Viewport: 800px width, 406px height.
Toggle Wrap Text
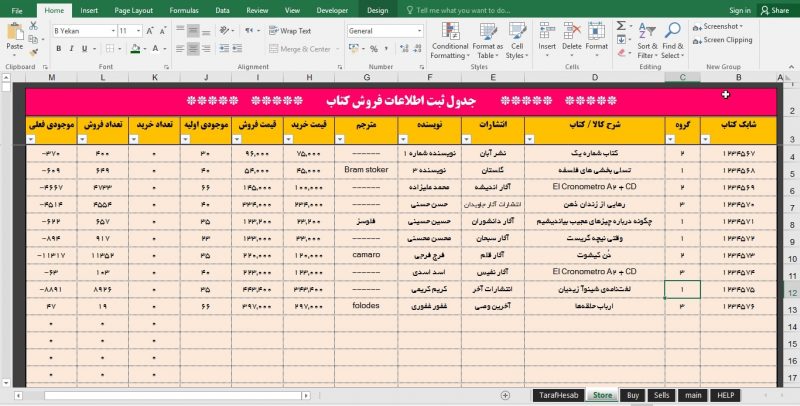(290, 31)
